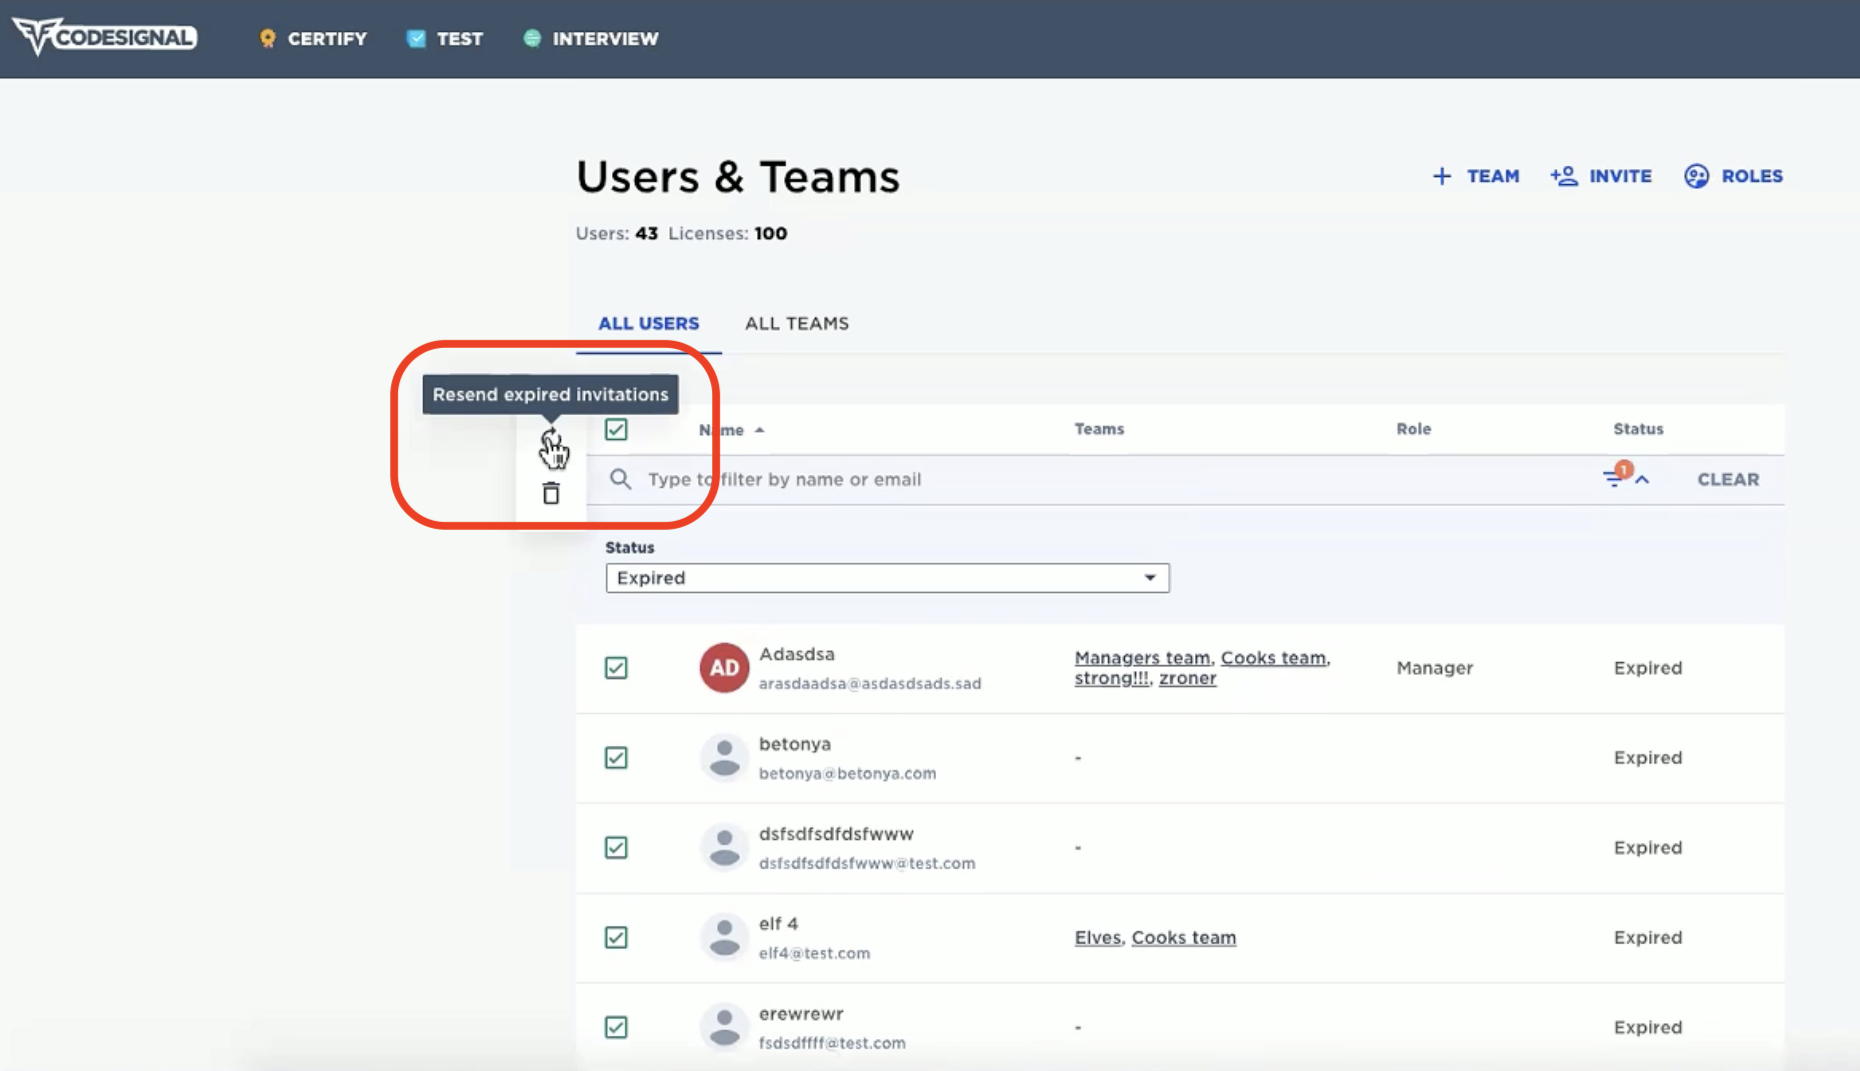Image resolution: width=1860 pixels, height=1071 pixels.
Task: Deselect the checkbox for elf 4
Action: tap(616, 937)
